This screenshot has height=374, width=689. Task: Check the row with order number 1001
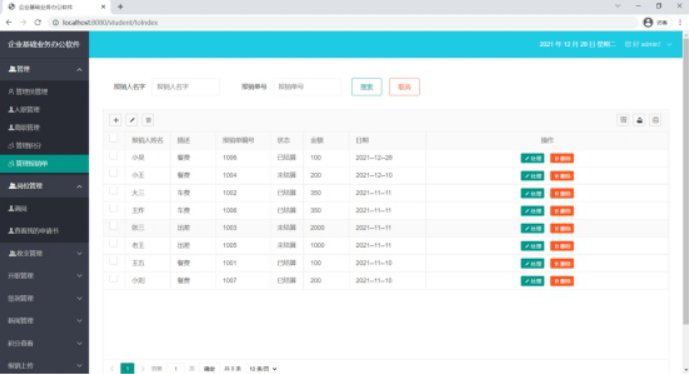click(x=113, y=261)
